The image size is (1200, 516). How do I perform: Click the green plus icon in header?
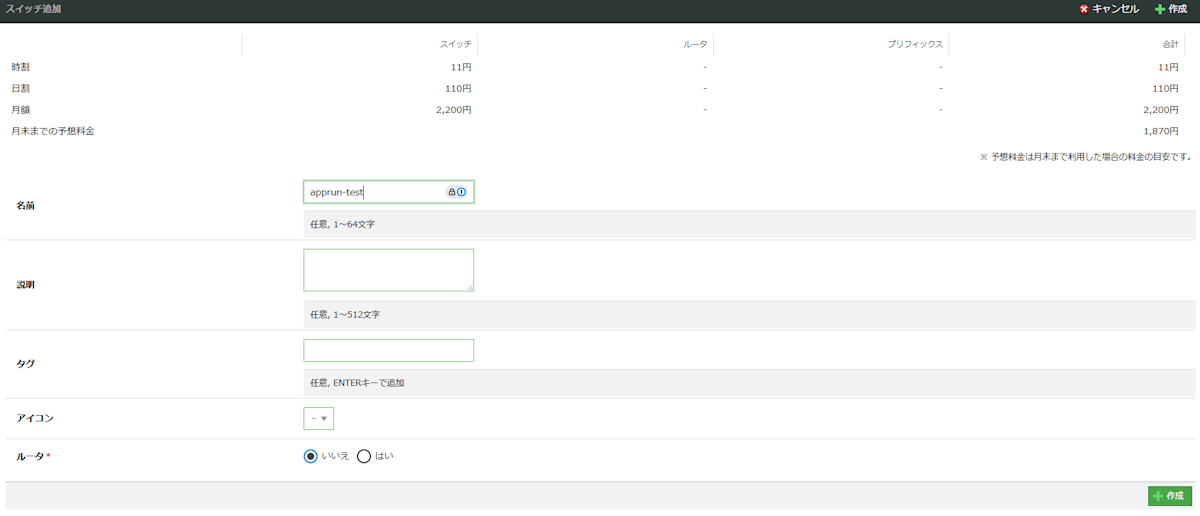(1160, 9)
